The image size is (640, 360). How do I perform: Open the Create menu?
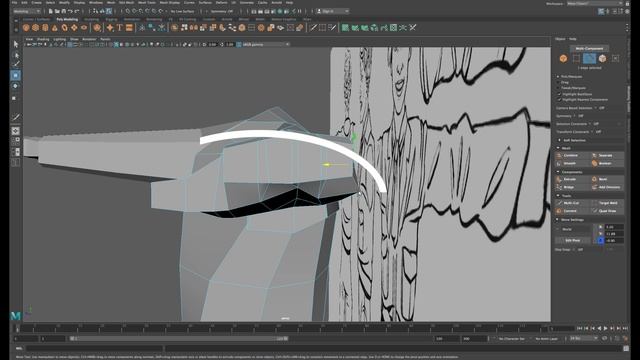point(36,2)
